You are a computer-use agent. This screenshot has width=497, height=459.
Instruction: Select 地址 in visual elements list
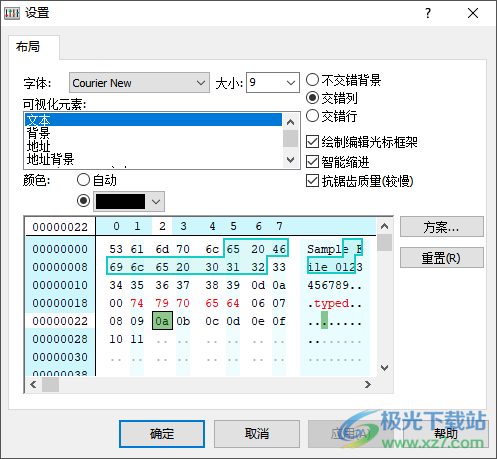(153, 146)
